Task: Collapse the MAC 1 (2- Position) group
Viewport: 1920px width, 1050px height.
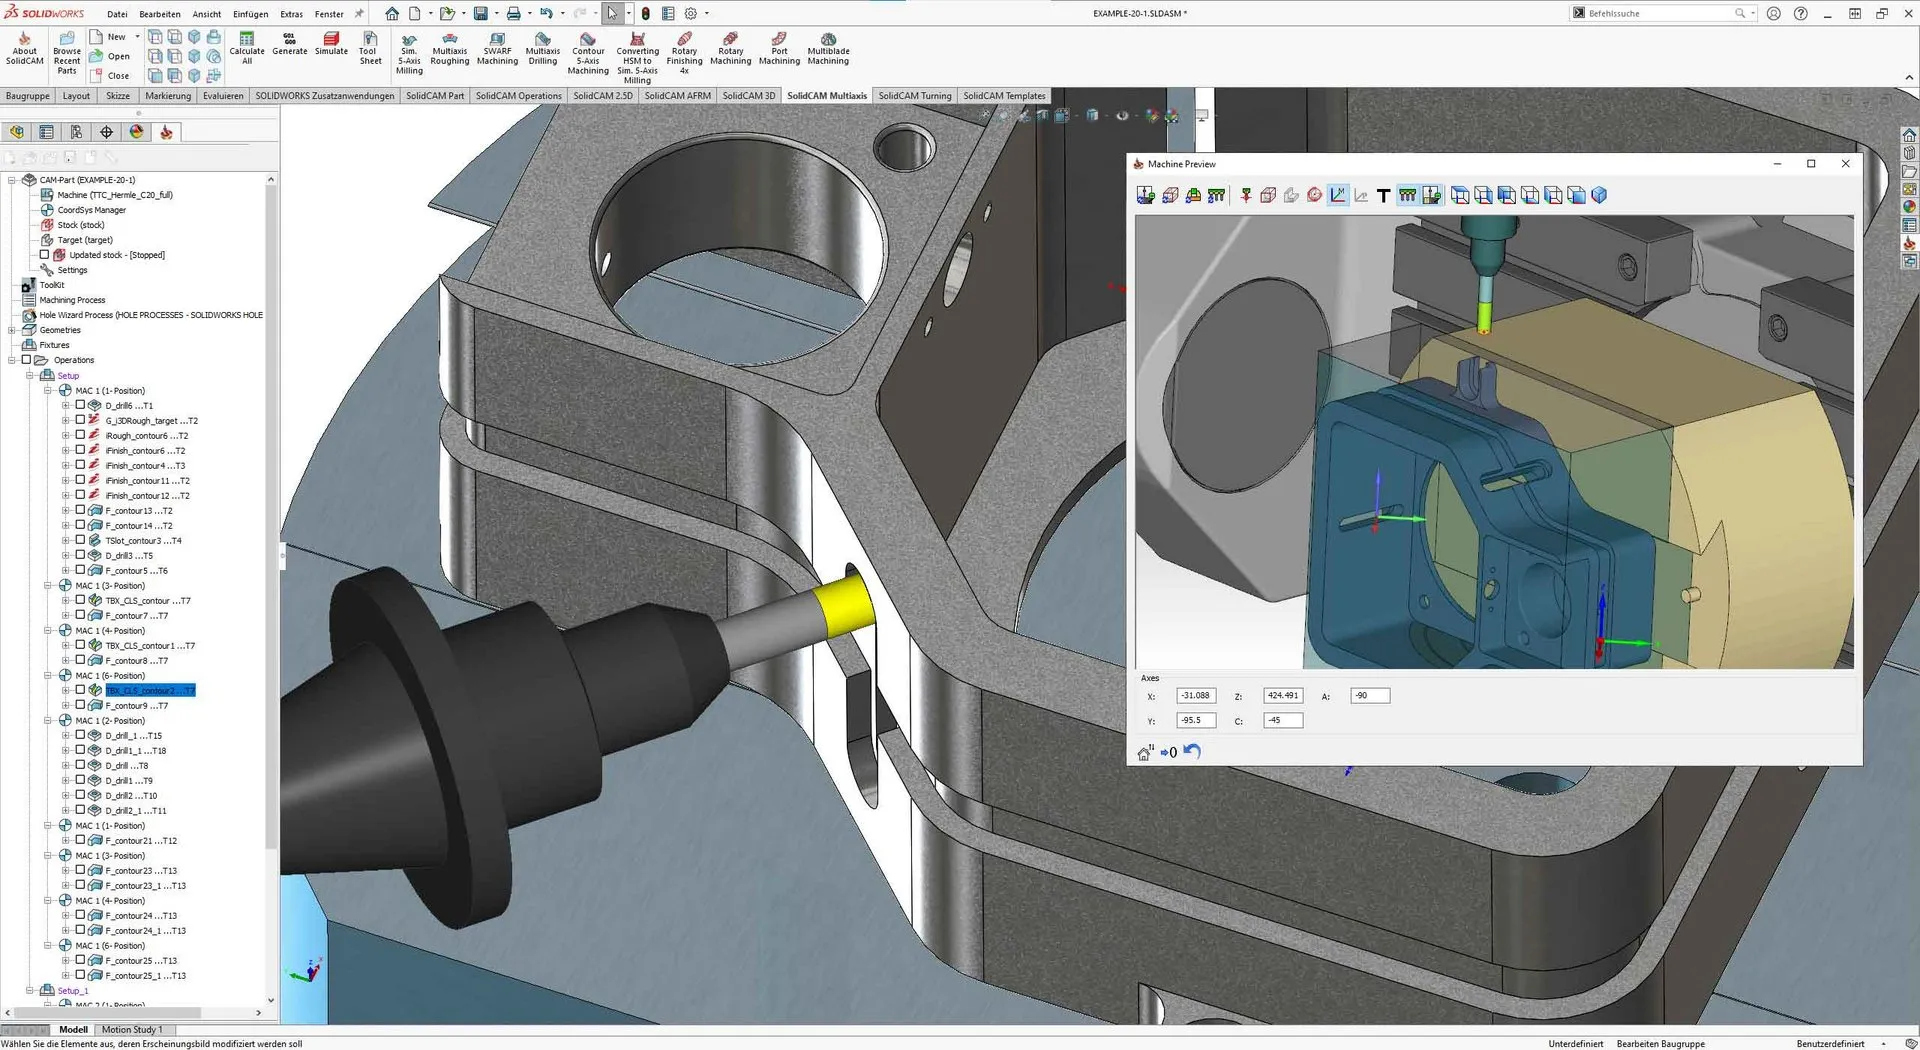Action: click(x=48, y=720)
